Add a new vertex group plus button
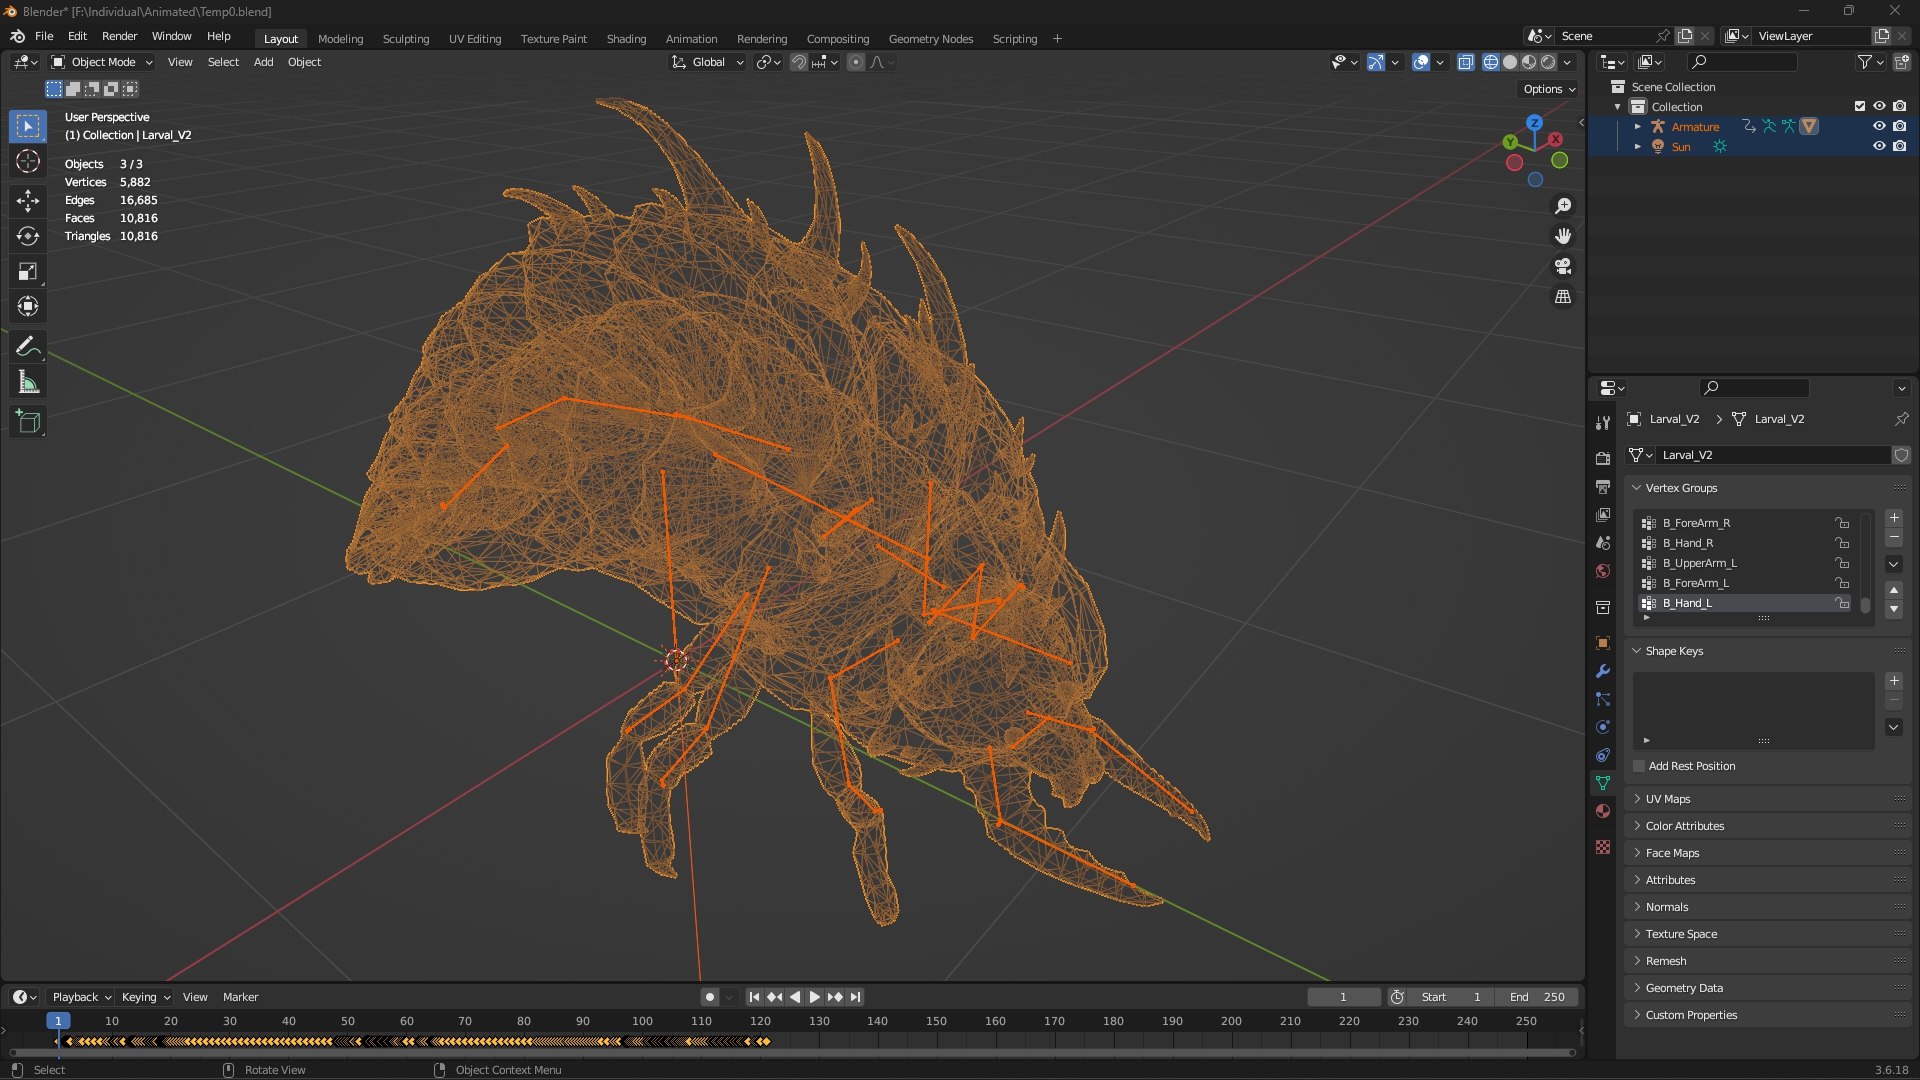The height and width of the screenshot is (1080, 1920). pos(1894,518)
